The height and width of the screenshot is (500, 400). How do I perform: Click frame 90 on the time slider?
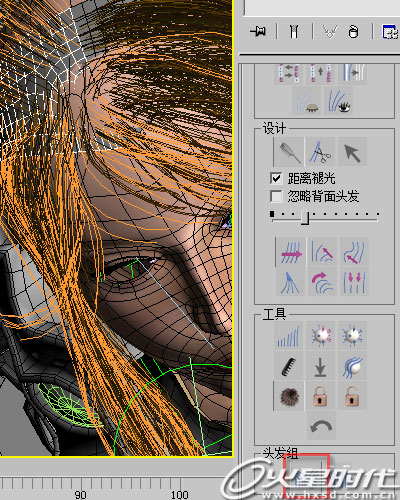click(x=80, y=495)
